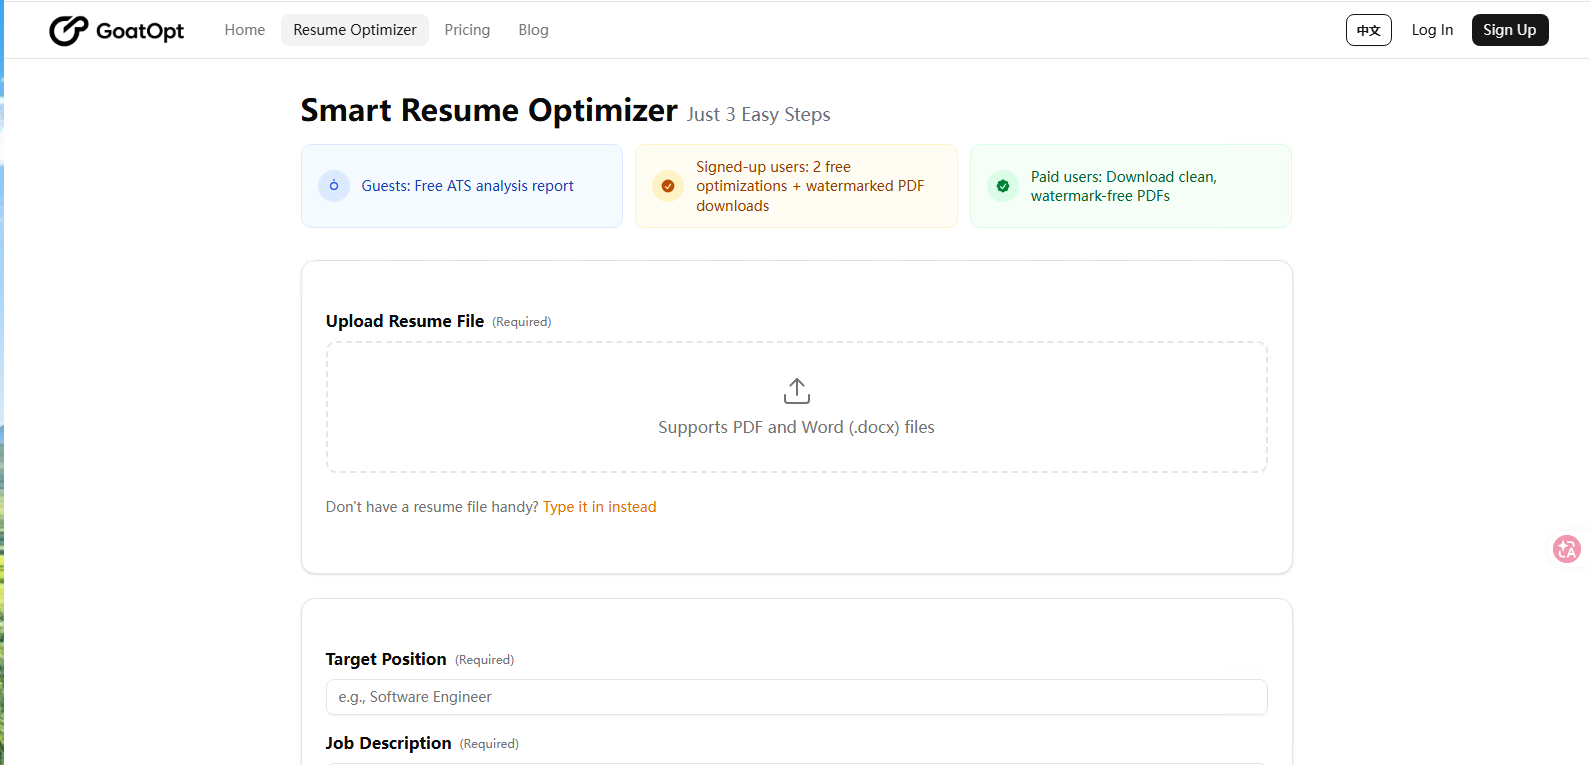This screenshot has height=765, width=1590.
Task: Open the Blog nav link
Action: click(533, 30)
